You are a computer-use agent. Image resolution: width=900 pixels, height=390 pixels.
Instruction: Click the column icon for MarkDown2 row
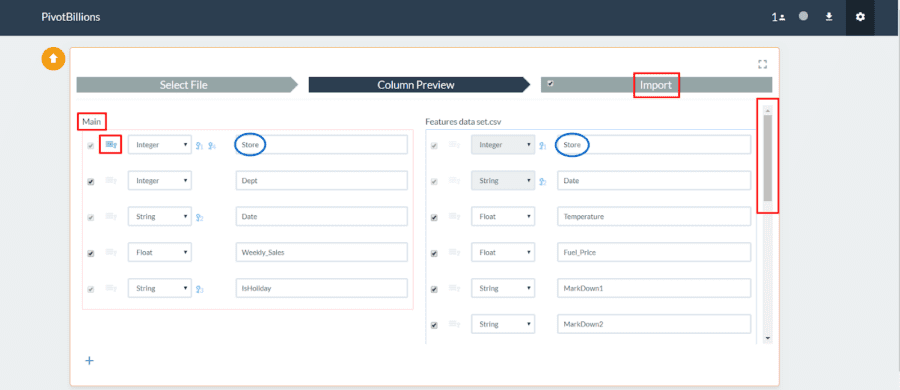point(455,325)
